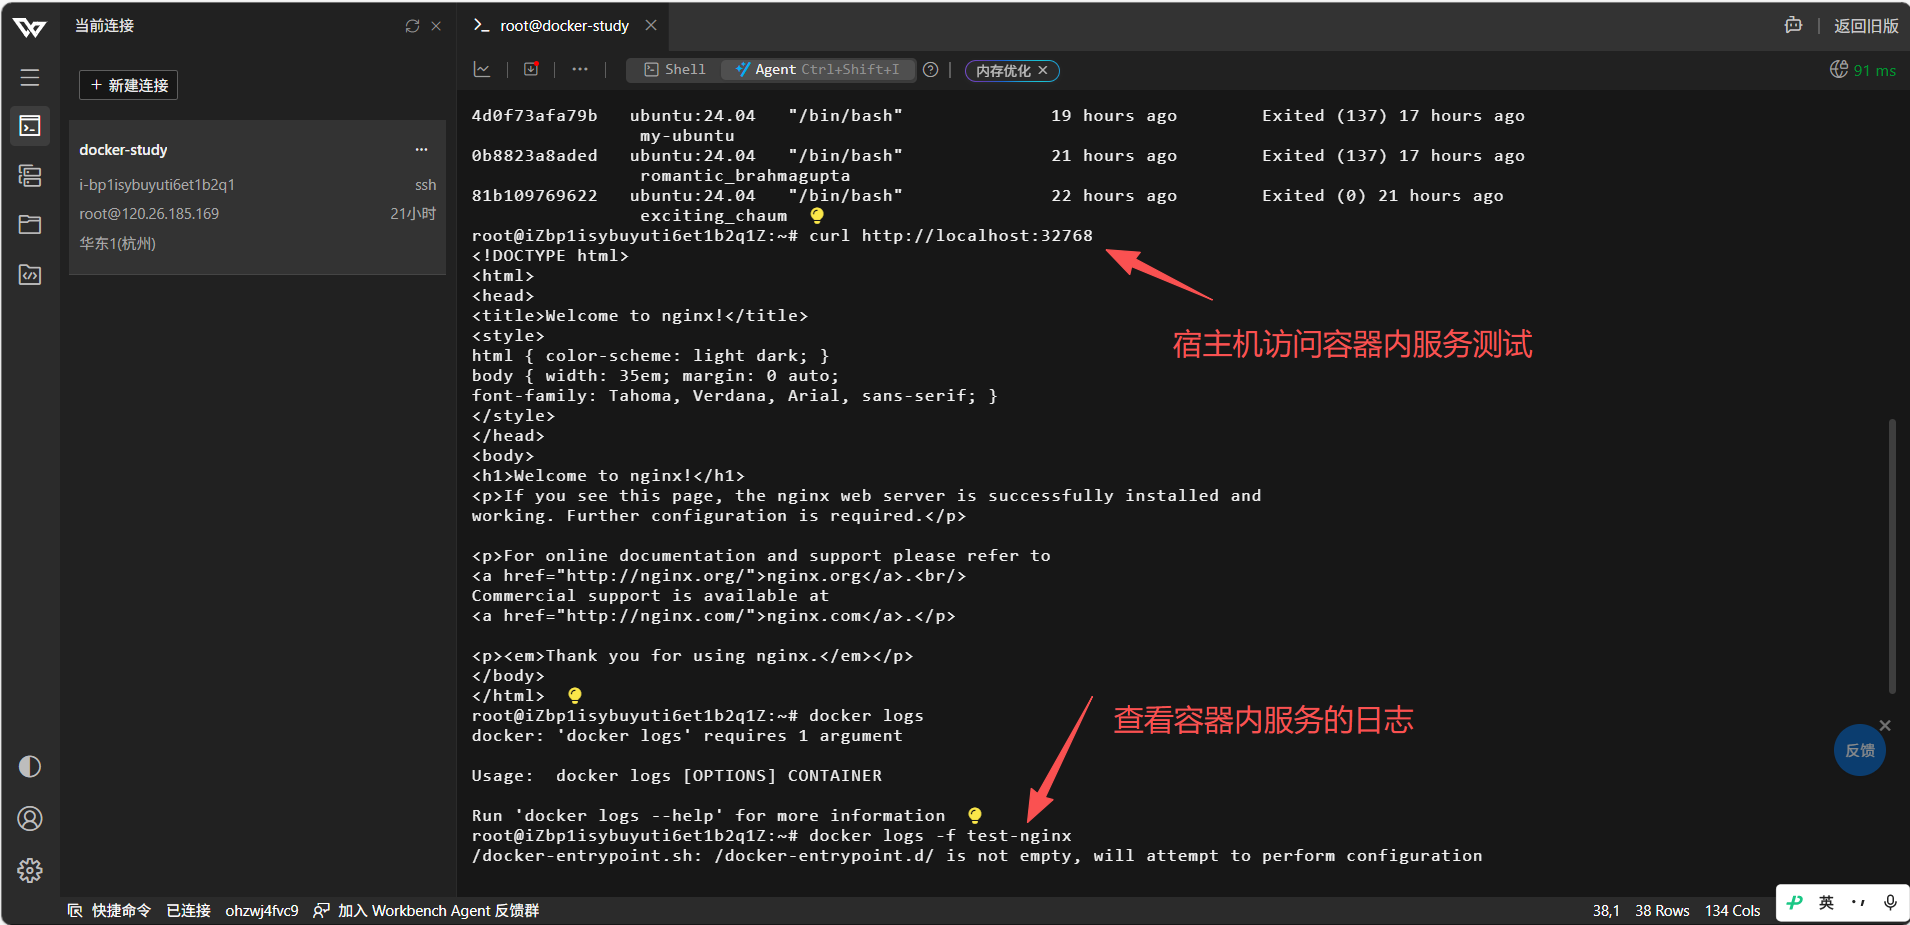The height and width of the screenshot is (925, 1910).
Task: Open the server instance list icon
Action: [30, 176]
